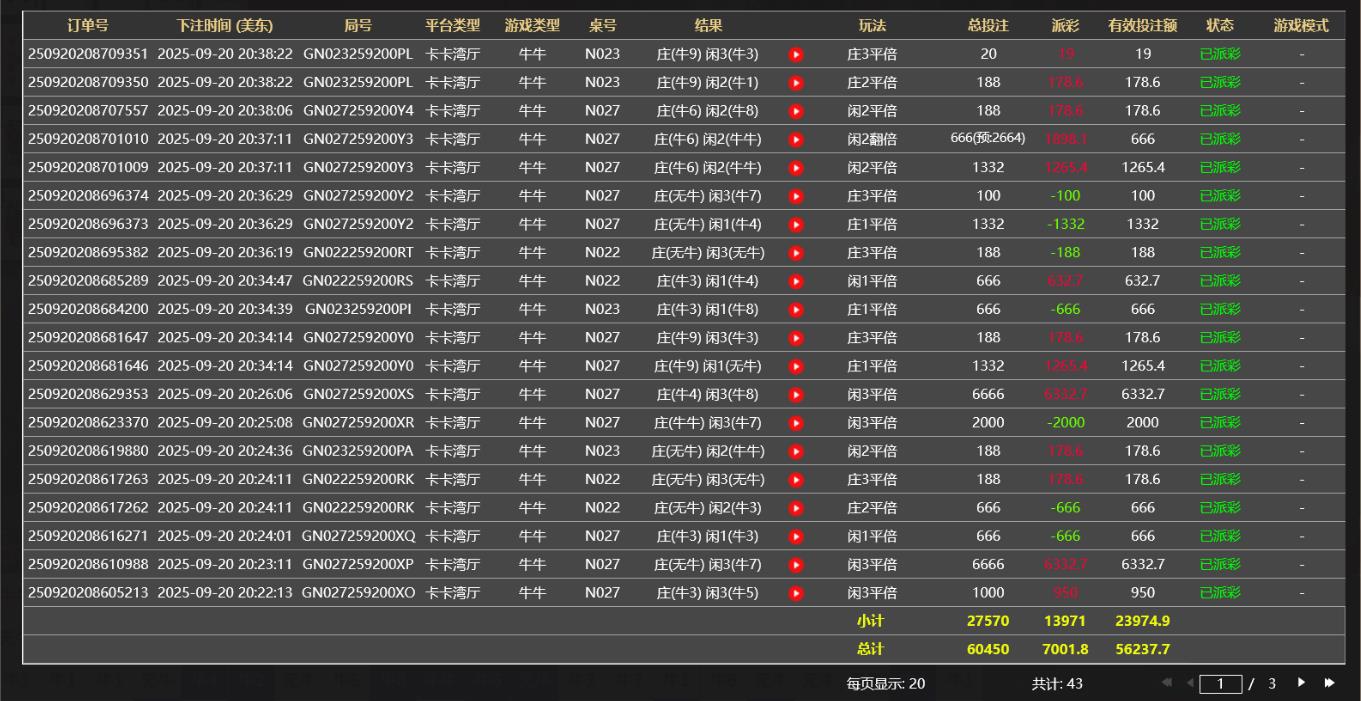1361x701 pixels.
Task: Go to the previous page arrow
Action: click(1190, 683)
